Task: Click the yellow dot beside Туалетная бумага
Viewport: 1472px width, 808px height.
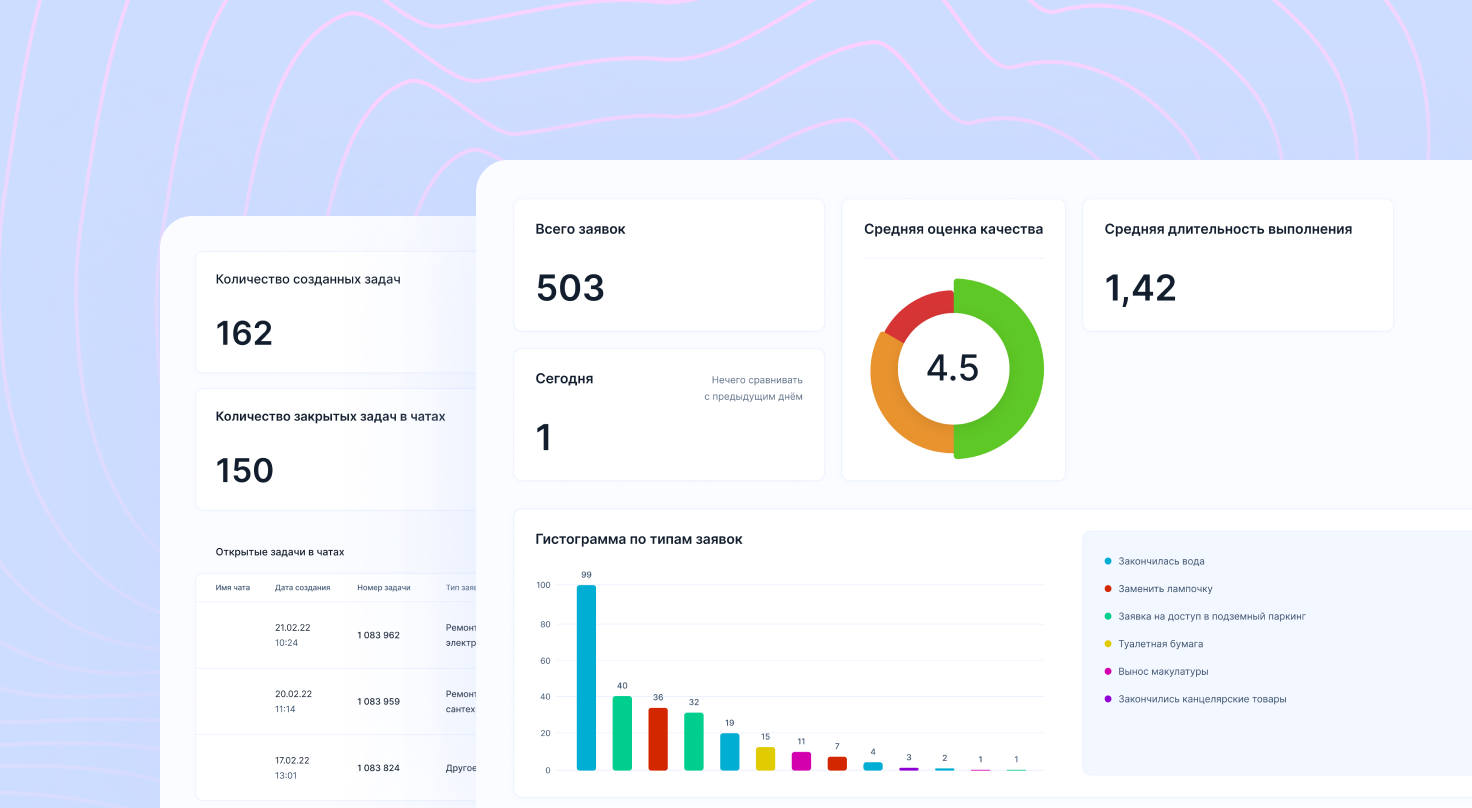Action: point(1108,644)
